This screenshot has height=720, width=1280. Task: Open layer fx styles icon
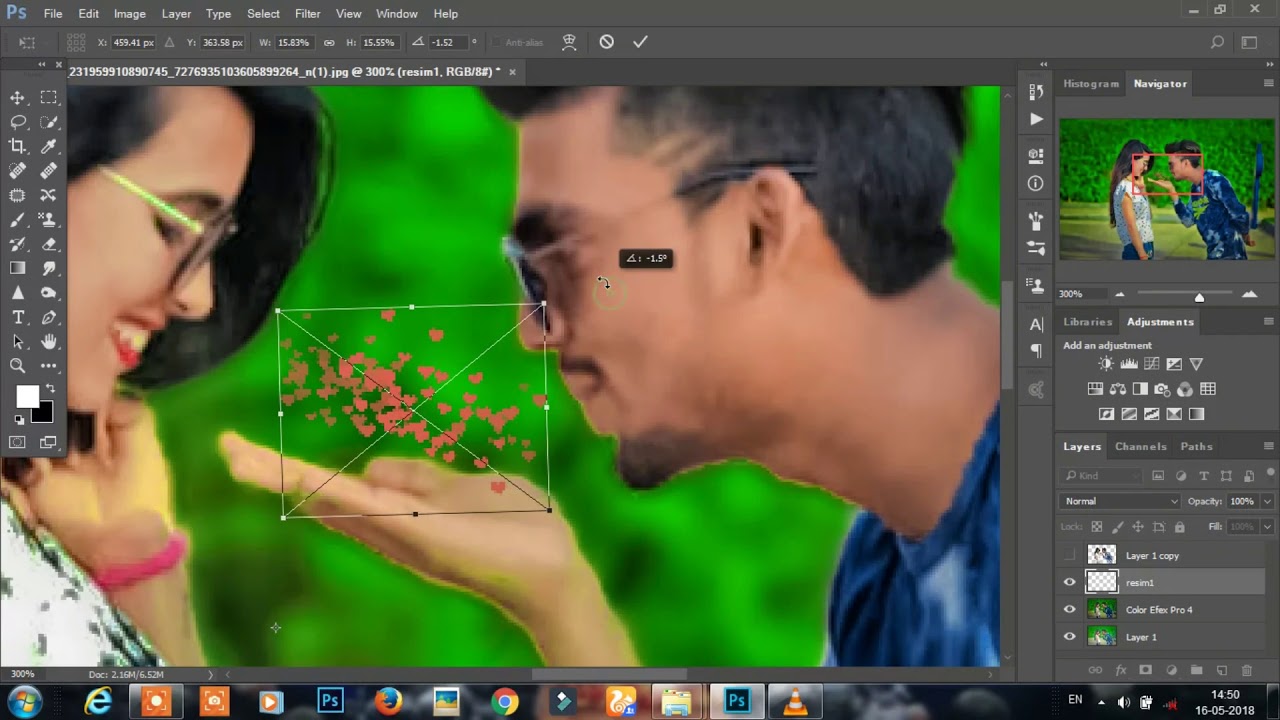click(x=1121, y=670)
